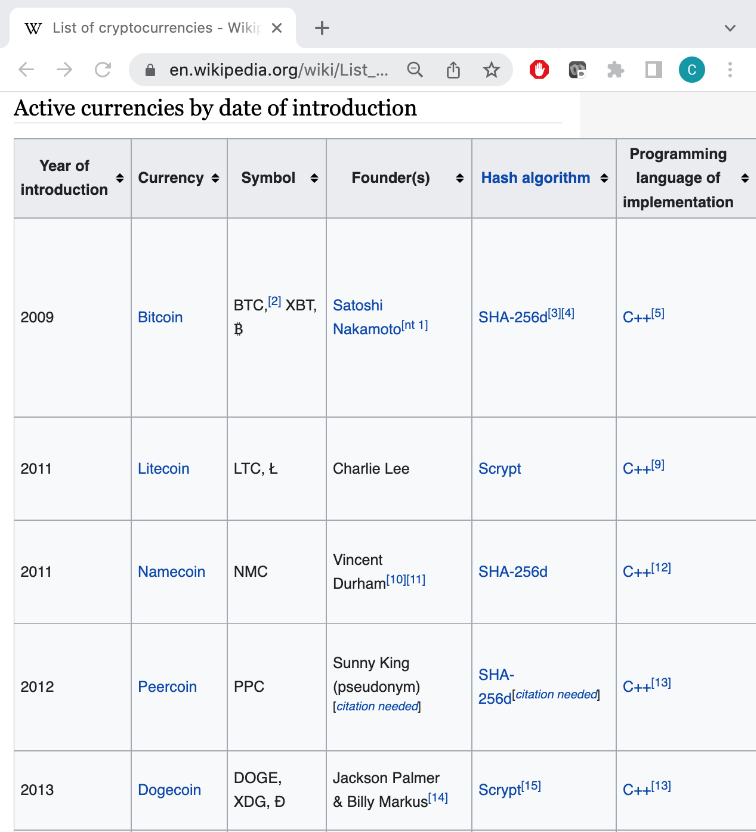756x832 pixels.
Task: Open SHA-256d link in Namecoin row
Action: pyautogui.click(x=512, y=571)
